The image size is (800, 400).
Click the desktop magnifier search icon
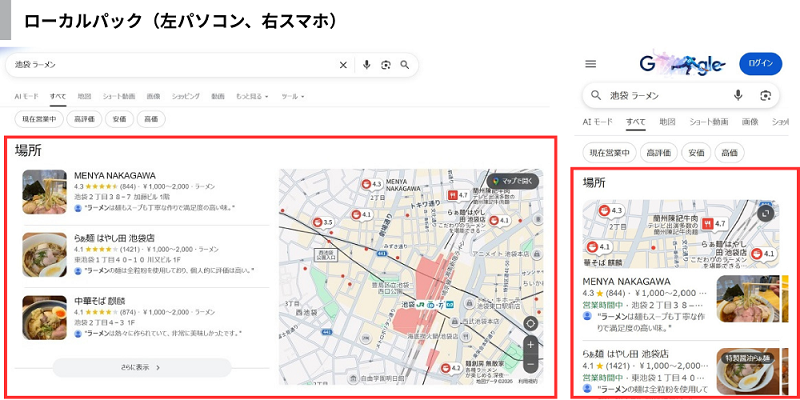tap(405, 65)
